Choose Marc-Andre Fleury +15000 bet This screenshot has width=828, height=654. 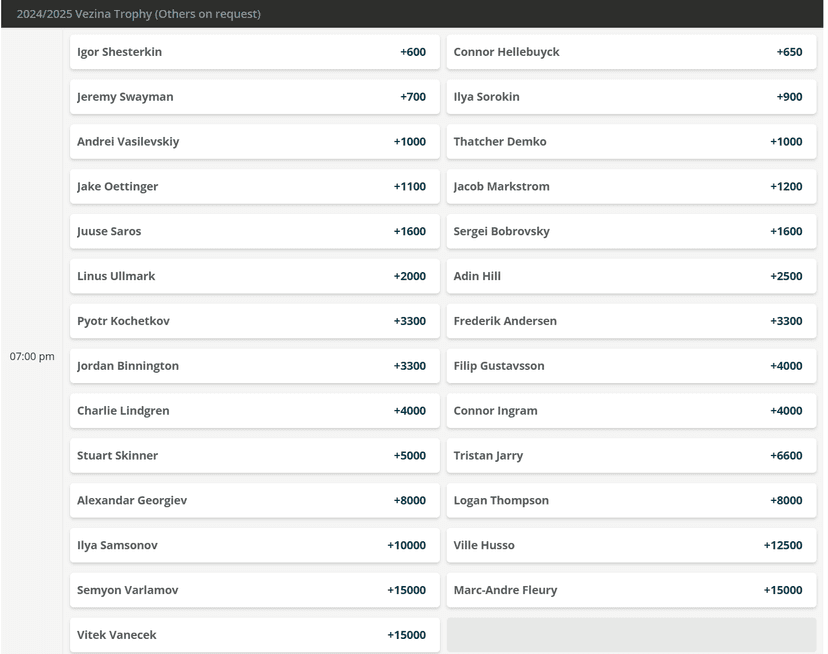pos(631,591)
